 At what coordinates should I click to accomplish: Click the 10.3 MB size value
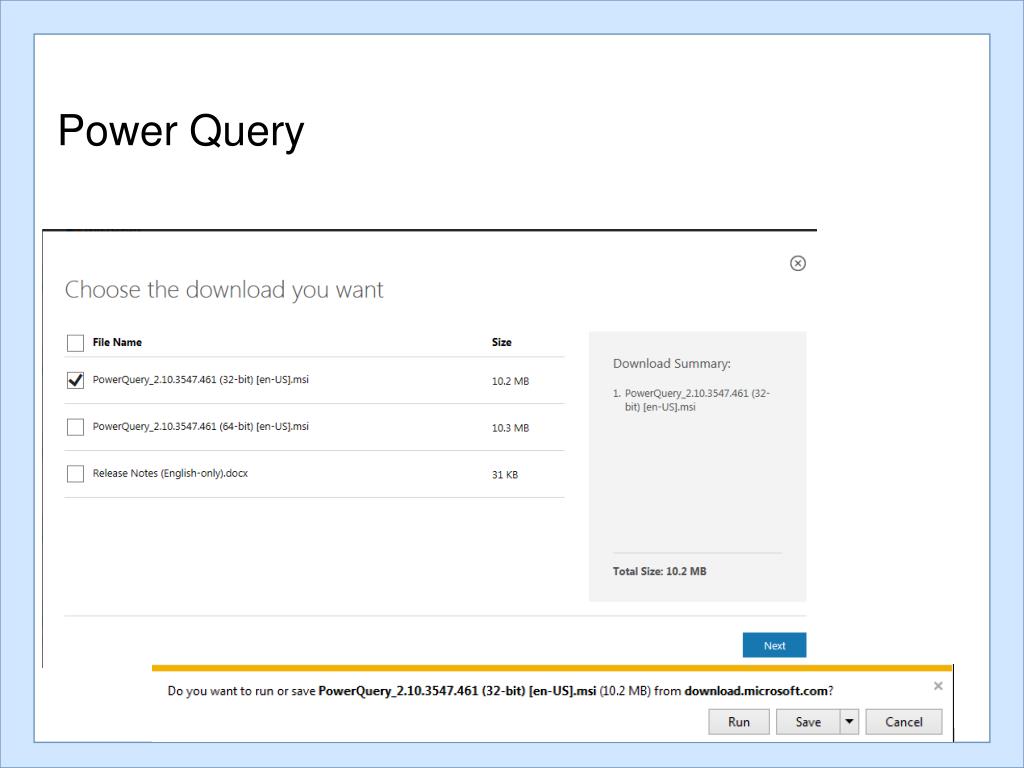[x=510, y=428]
